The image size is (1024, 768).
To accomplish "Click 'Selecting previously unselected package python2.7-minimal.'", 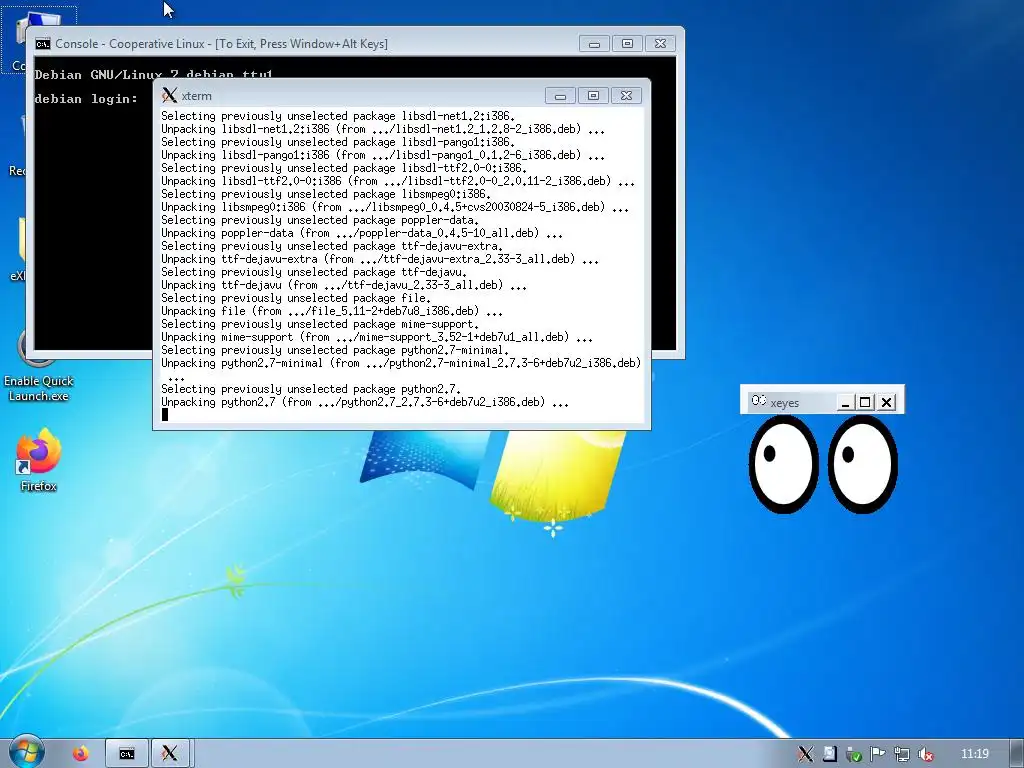I will tap(335, 350).
